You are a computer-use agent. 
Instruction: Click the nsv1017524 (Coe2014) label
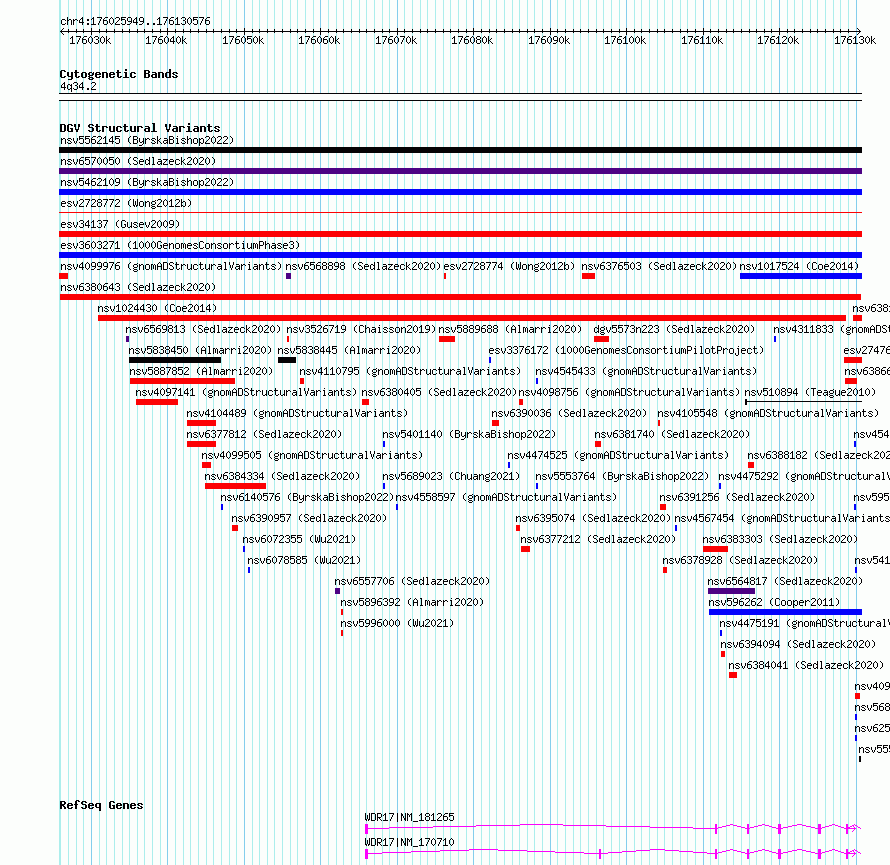click(x=799, y=266)
